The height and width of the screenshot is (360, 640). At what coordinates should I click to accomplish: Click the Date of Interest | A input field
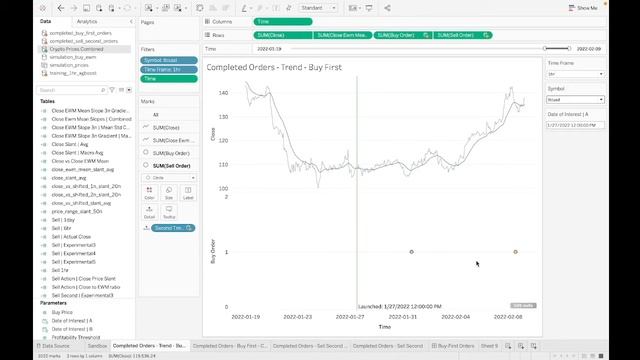click(575, 125)
